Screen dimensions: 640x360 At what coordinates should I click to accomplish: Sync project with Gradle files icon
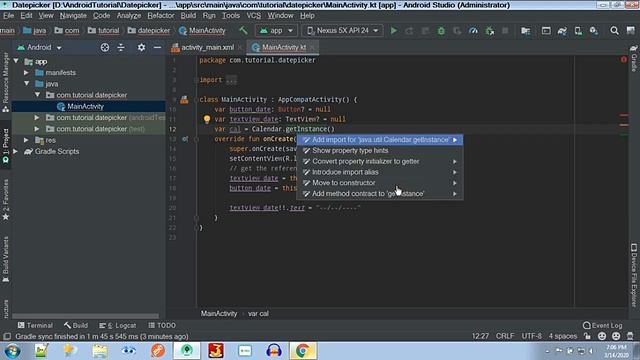(x=562, y=31)
